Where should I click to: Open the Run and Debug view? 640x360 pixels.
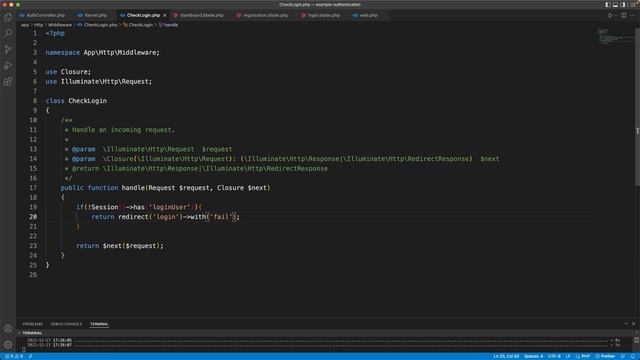[x=8, y=65]
